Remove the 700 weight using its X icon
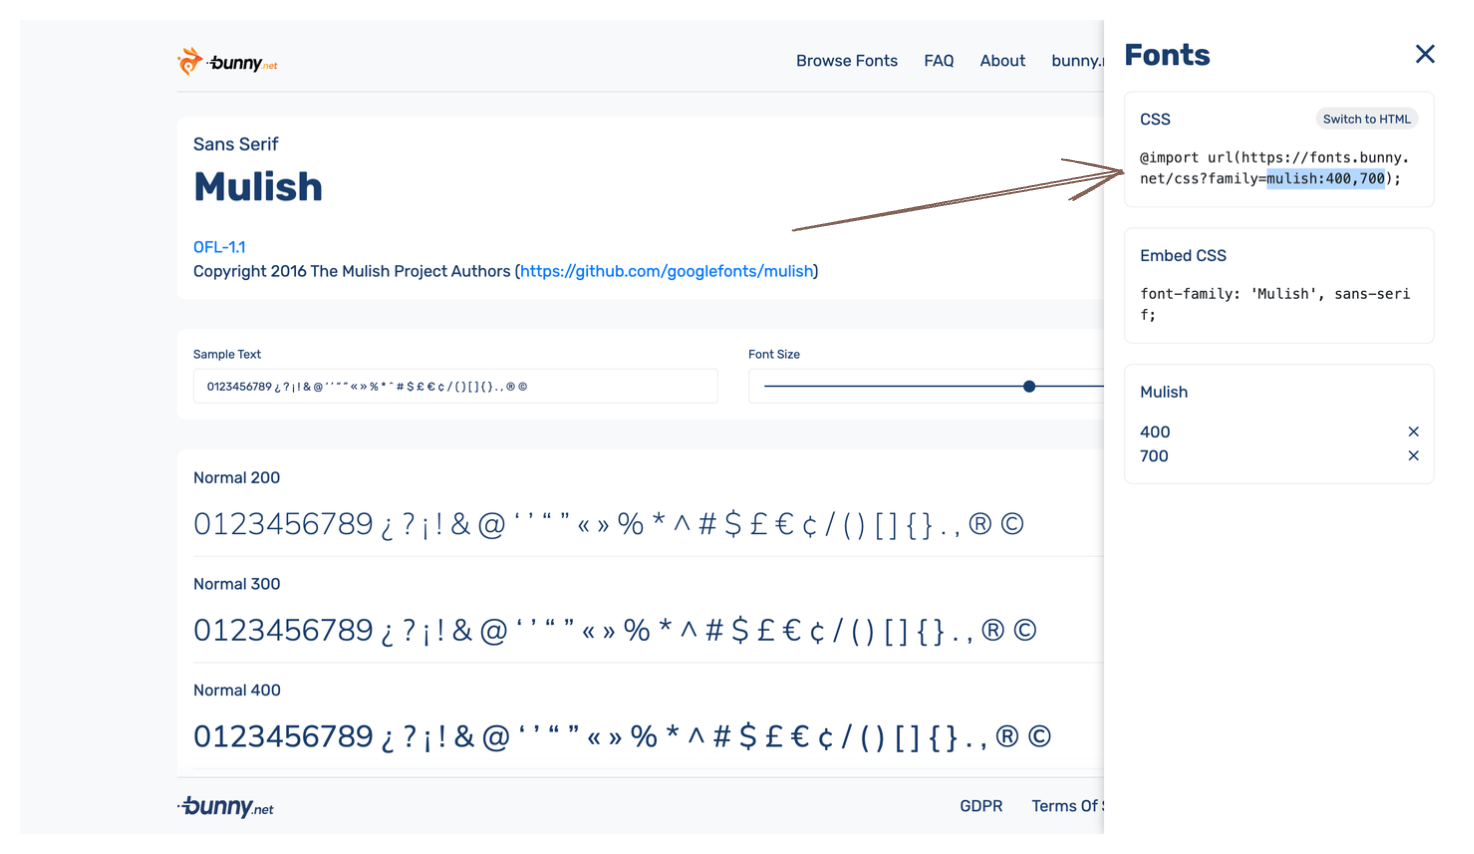The height and width of the screenshot is (854, 1474). coord(1413,455)
